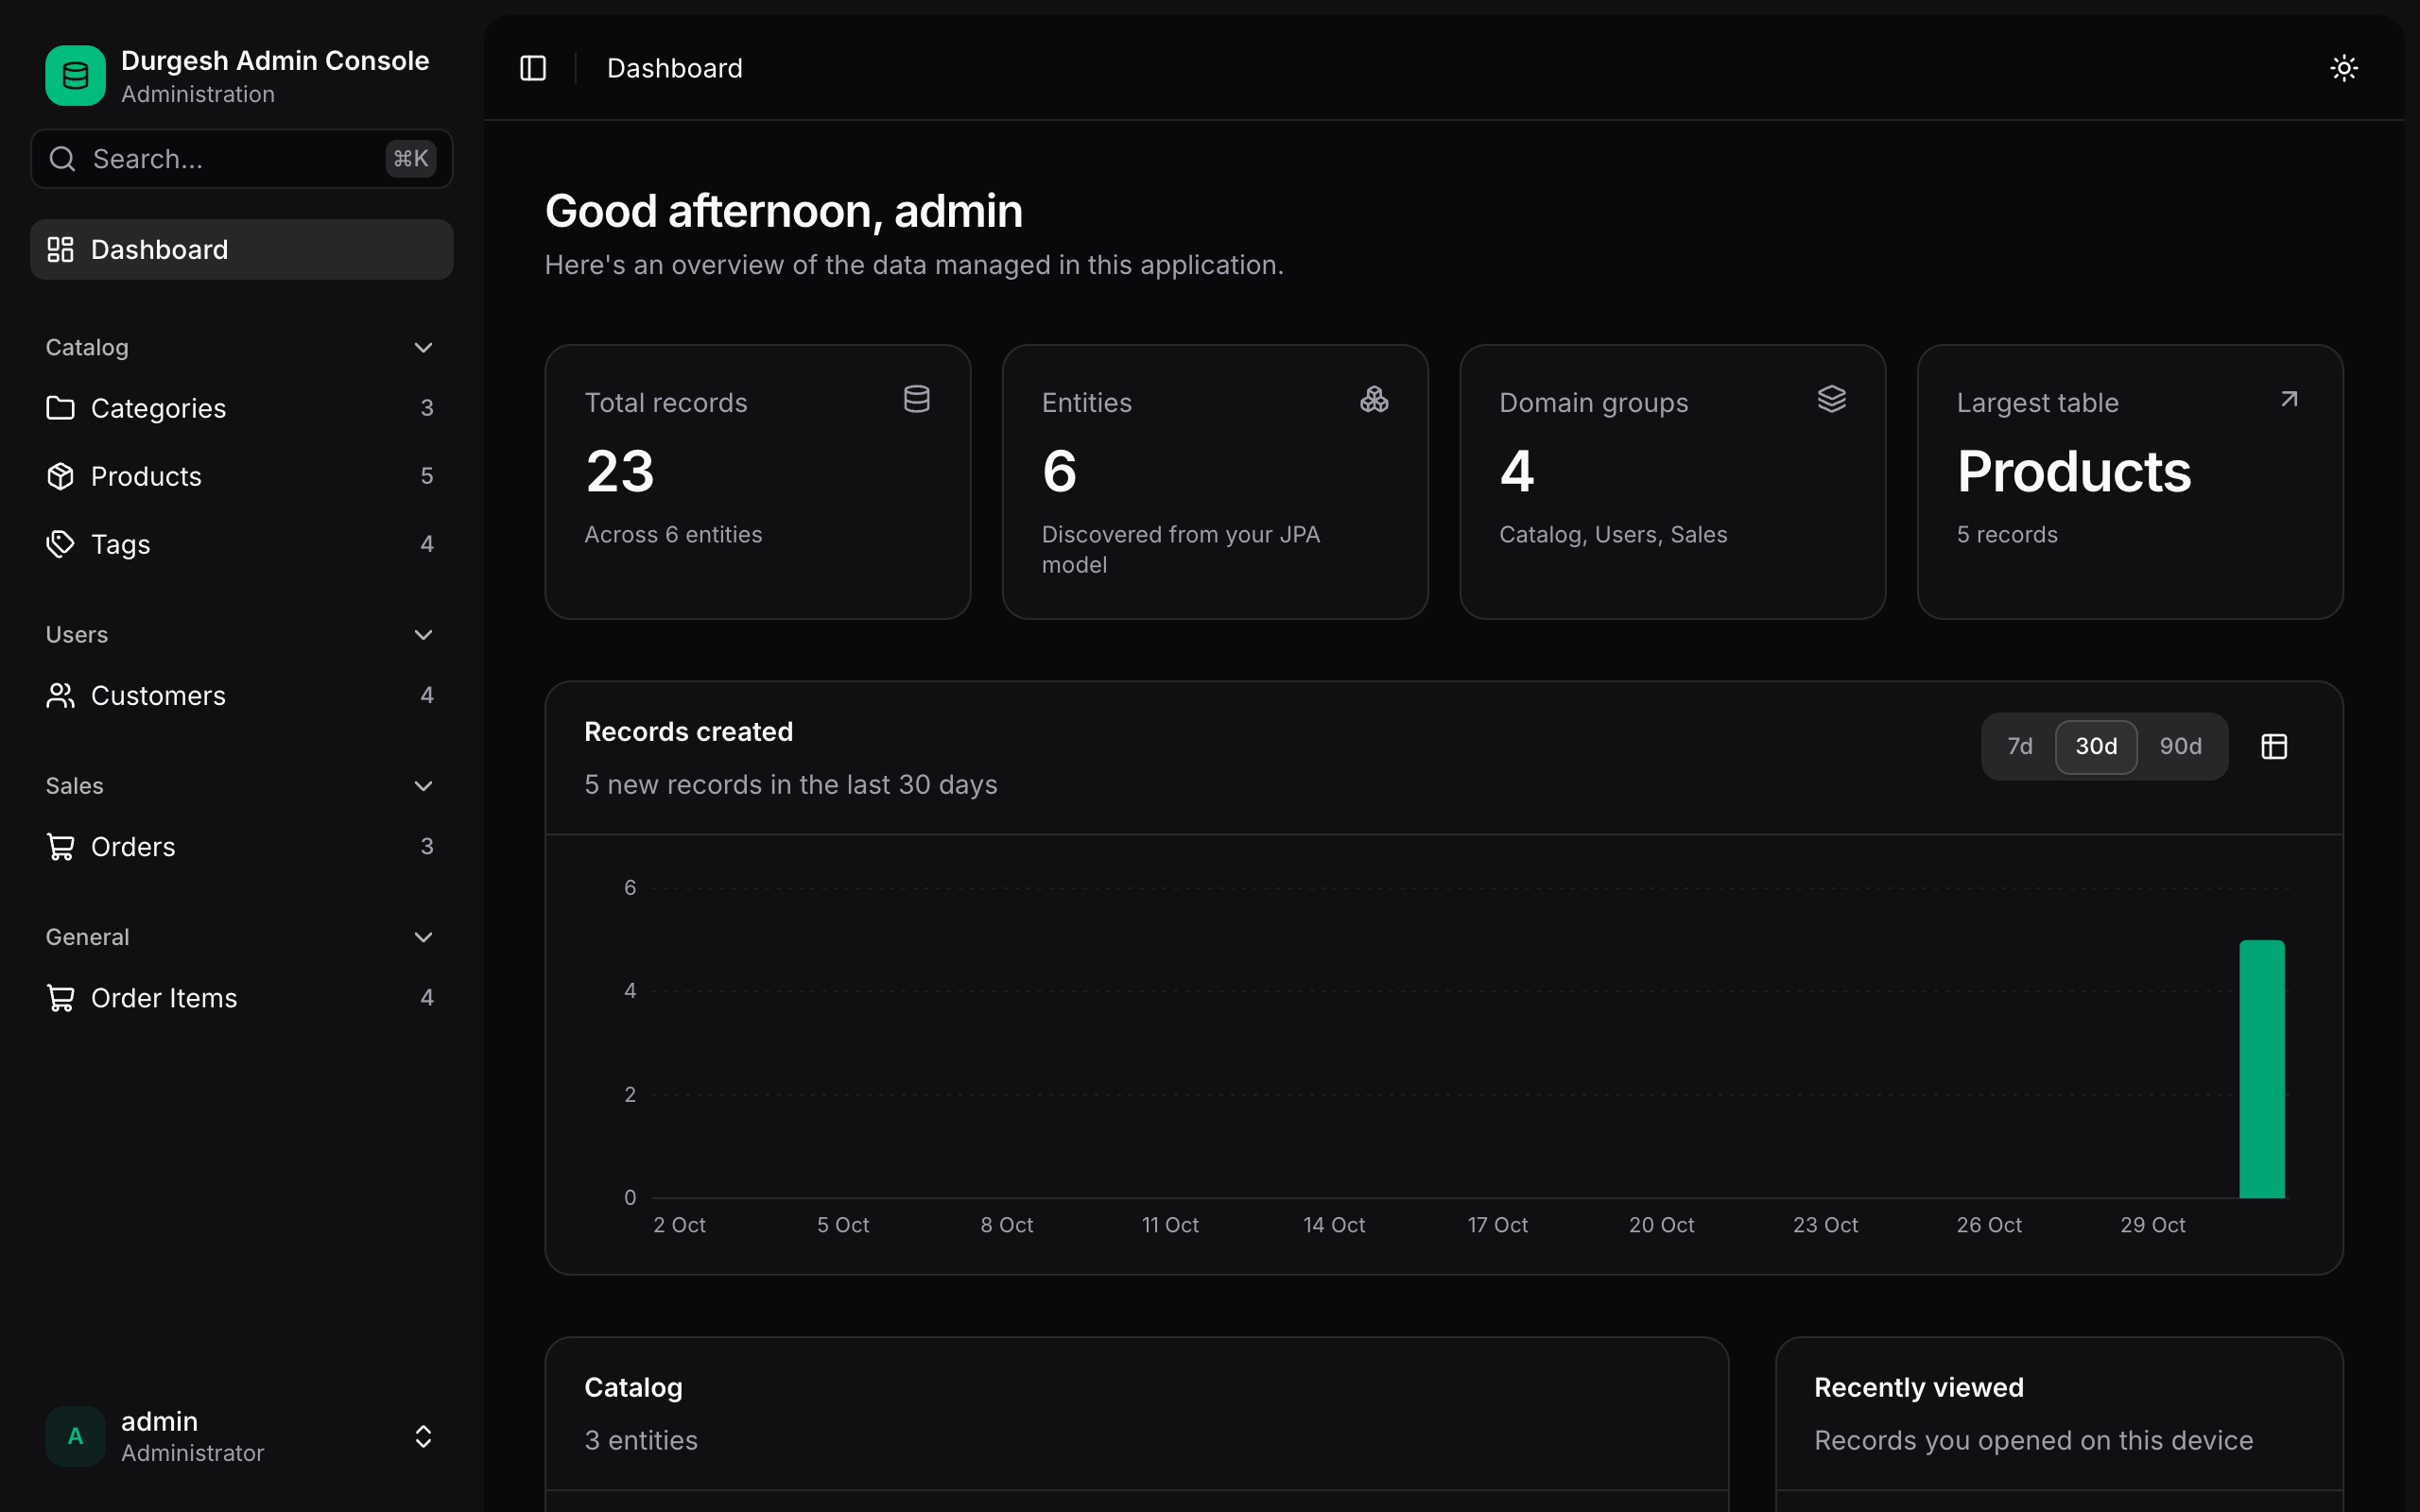
Task: Click the Records created heading
Action: [689, 731]
